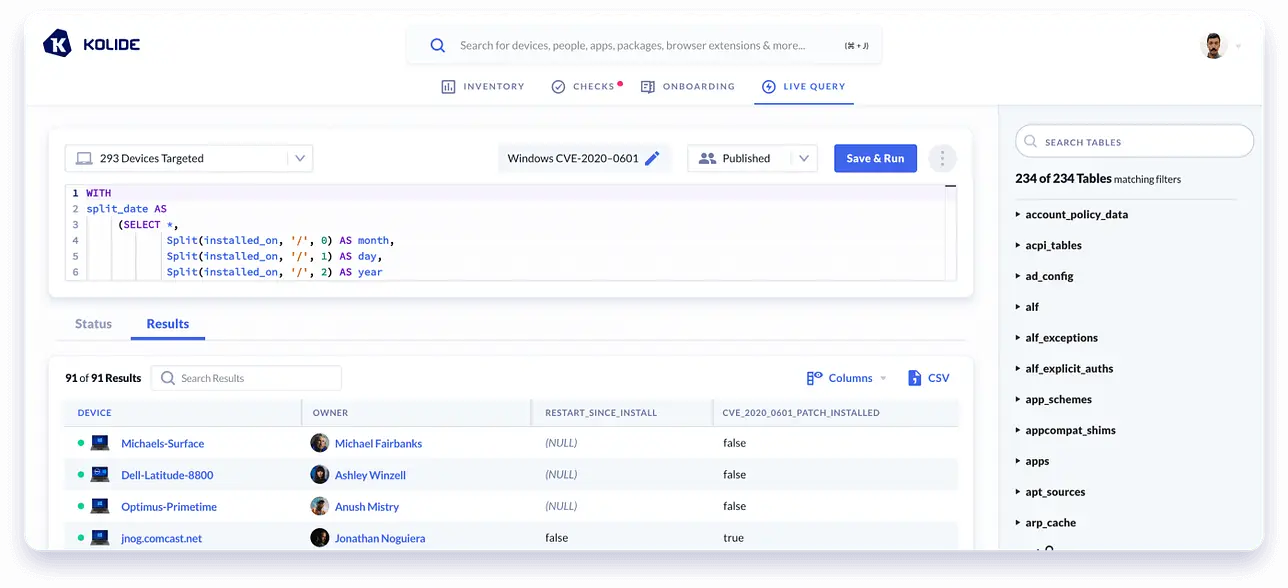1288x588 pixels.
Task: Click Ashley Winzell's avatar picture
Action: pyautogui.click(x=320, y=475)
